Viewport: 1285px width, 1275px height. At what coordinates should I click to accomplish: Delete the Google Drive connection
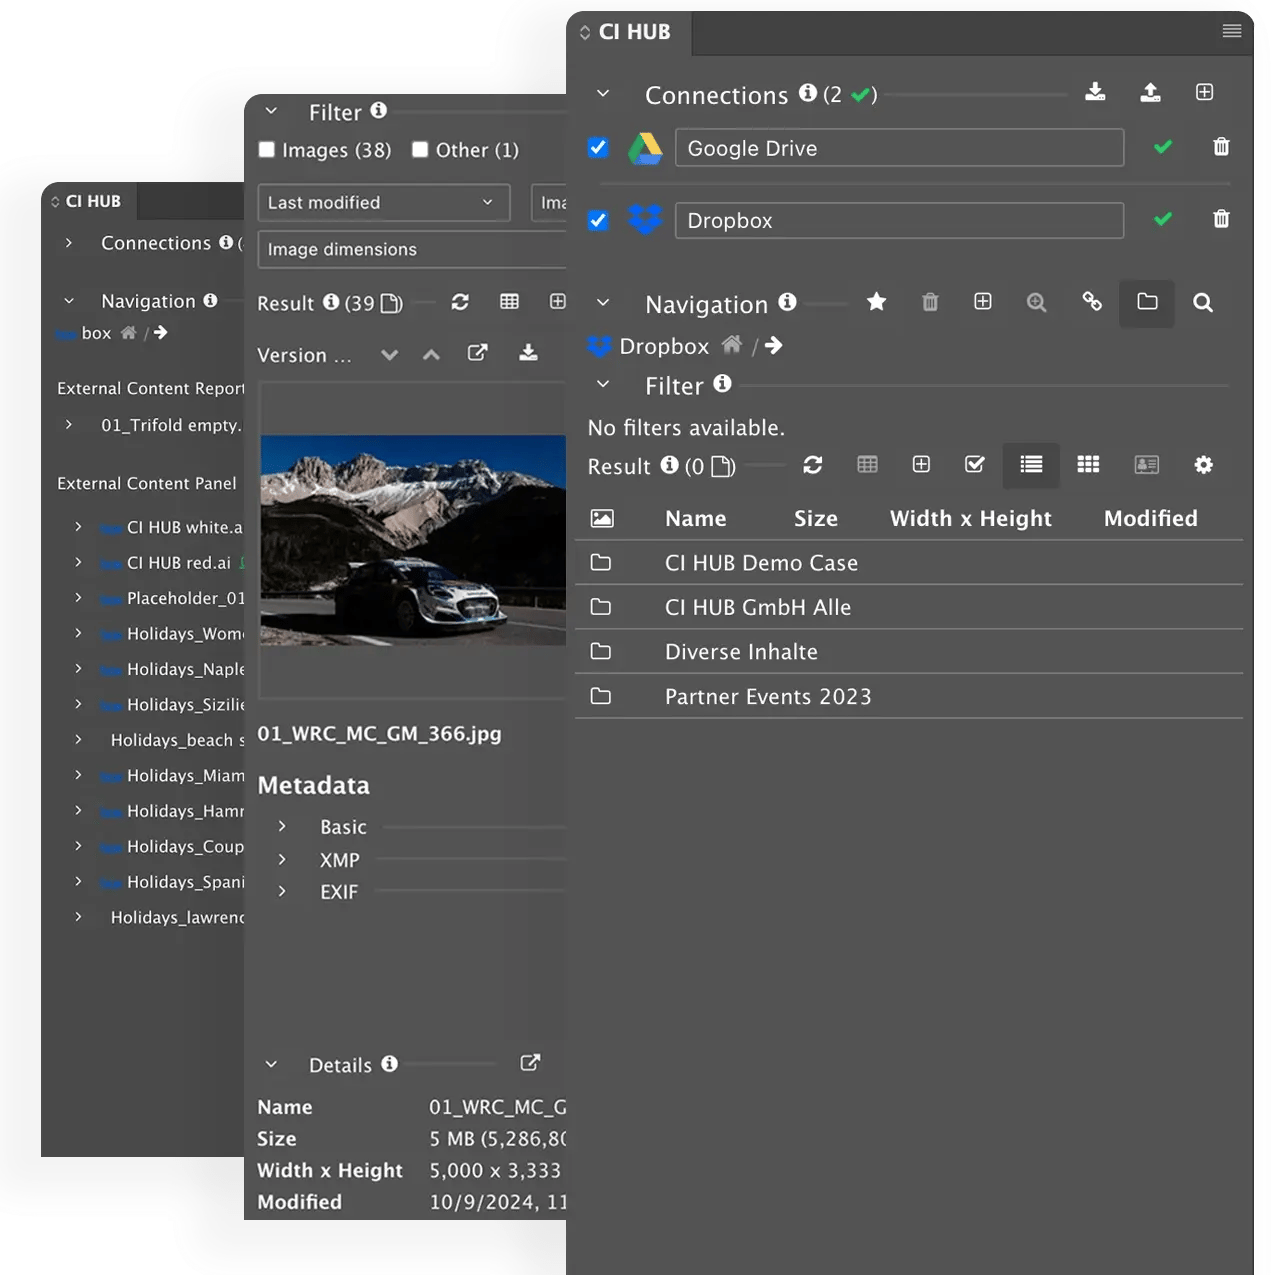click(1221, 147)
